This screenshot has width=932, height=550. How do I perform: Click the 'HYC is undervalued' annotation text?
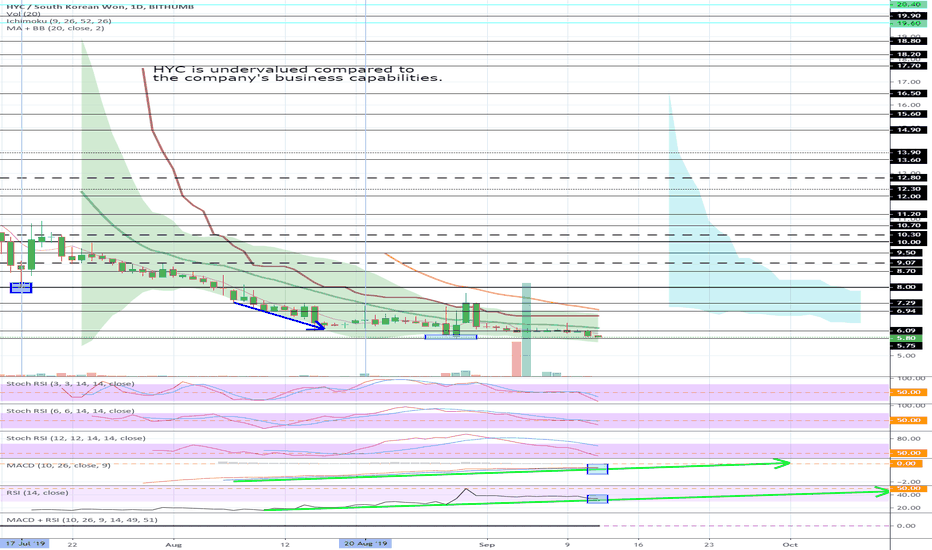(x=297, y=74)
